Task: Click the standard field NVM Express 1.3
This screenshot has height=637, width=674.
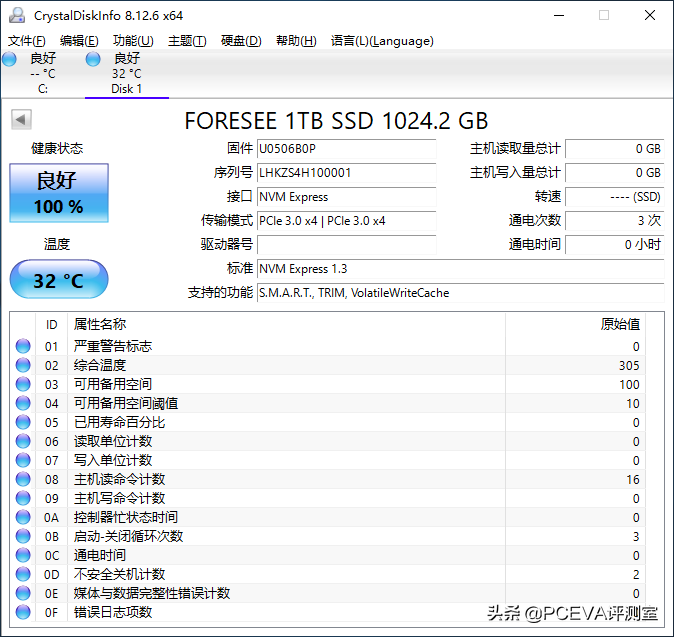Action: coord(461,269)
